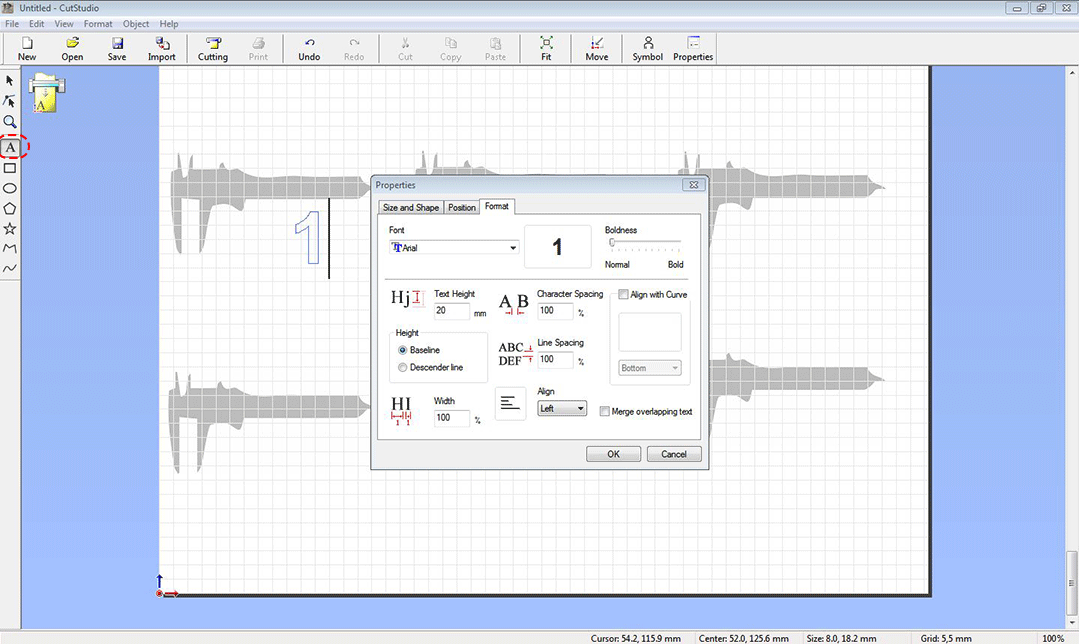Switch to the Position tab
Image resolution: width=1079 pixels, height=644 pixels.
click(462, 207)
